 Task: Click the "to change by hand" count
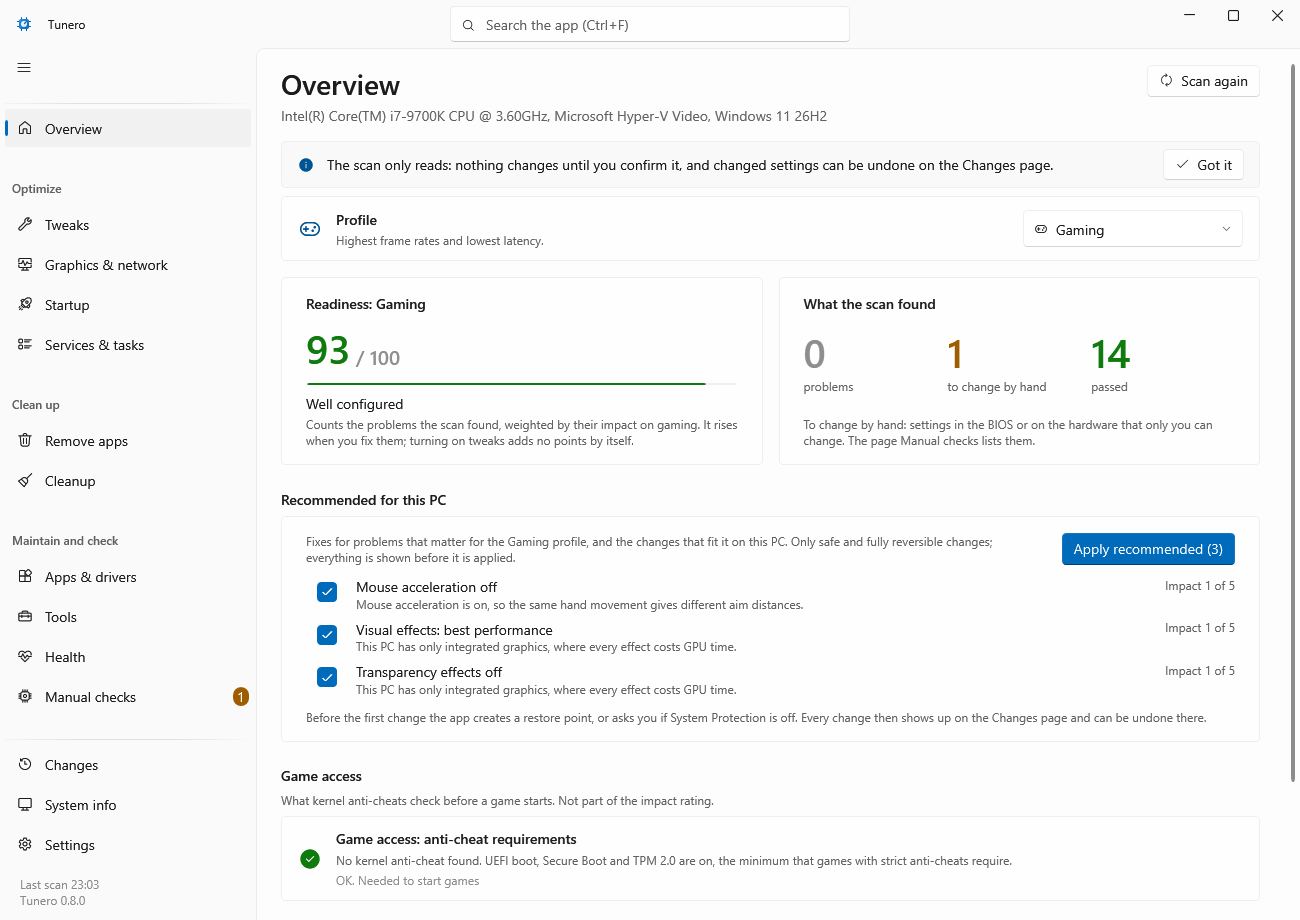point(955,354)
